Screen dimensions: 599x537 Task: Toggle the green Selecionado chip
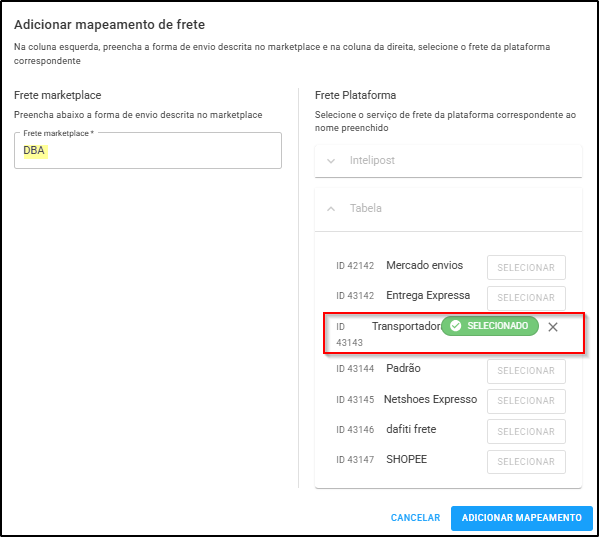pyautogui.click(x=490, y=326)
